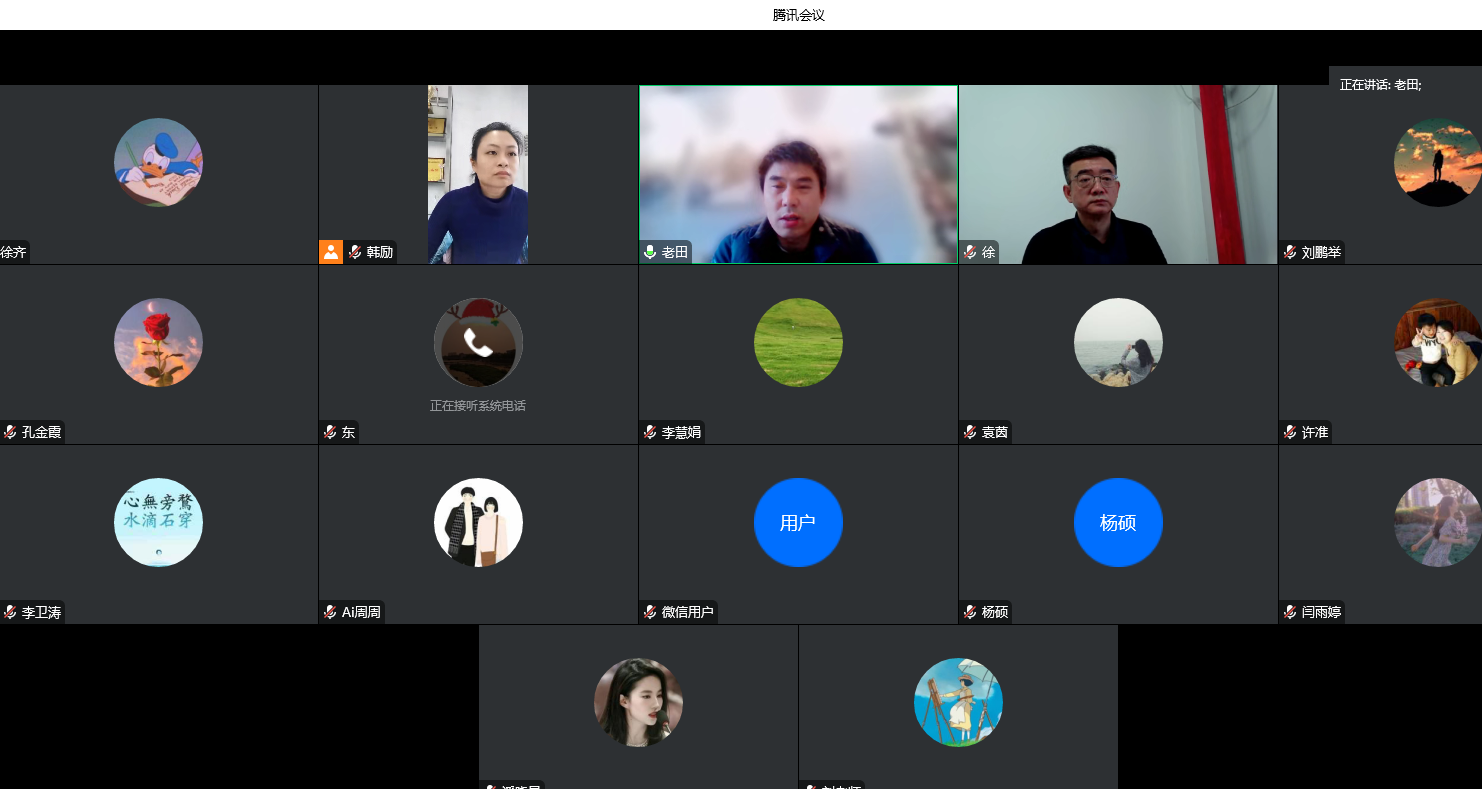Select the sunset silhouette avatar of 刘鹏举
This screenshot has height=789, width=1482.
pyautogui.click(x=1438, y=162)
